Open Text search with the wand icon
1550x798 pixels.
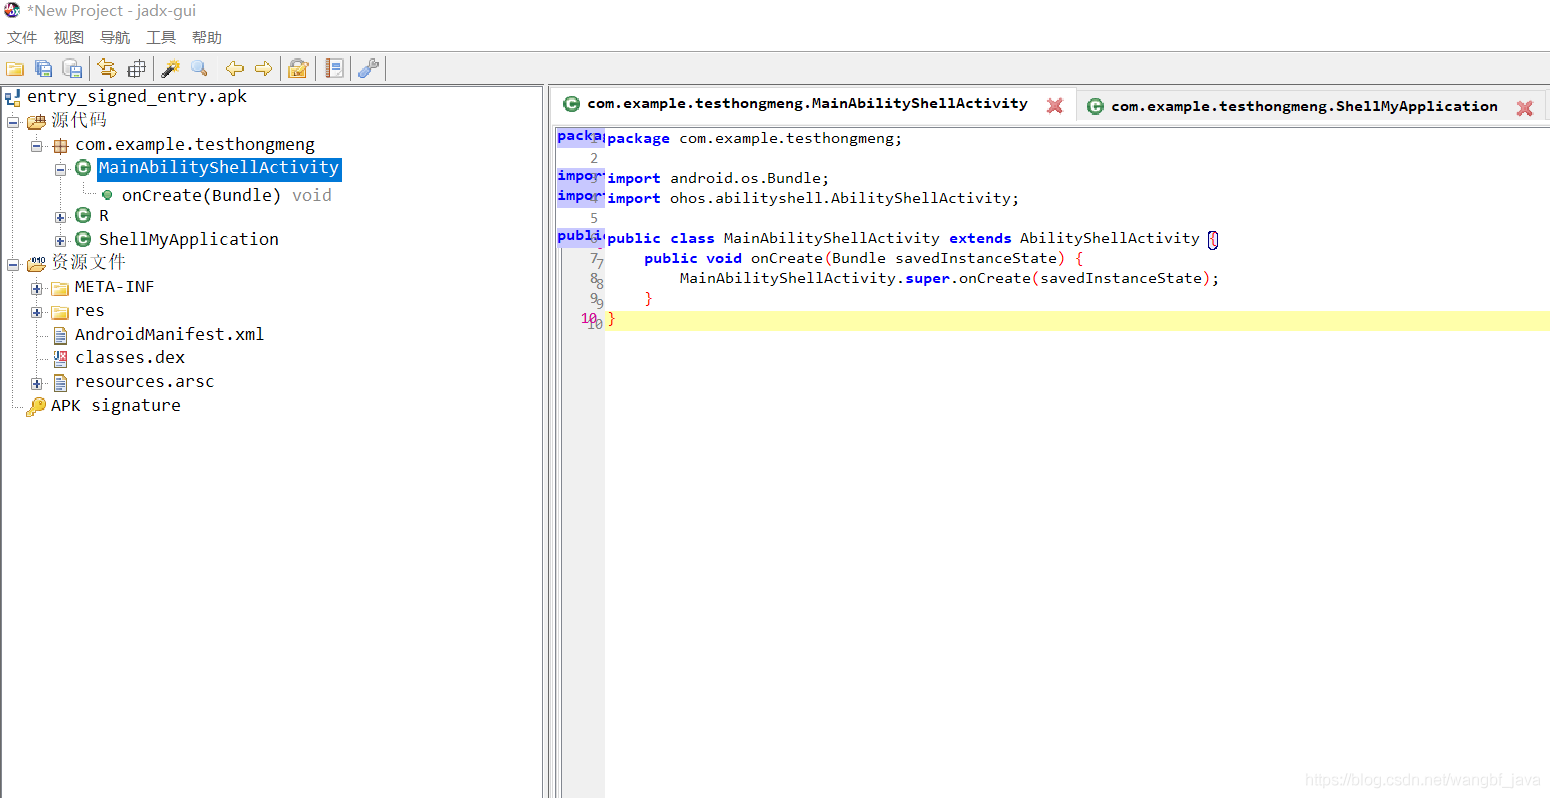pos(171,68)
